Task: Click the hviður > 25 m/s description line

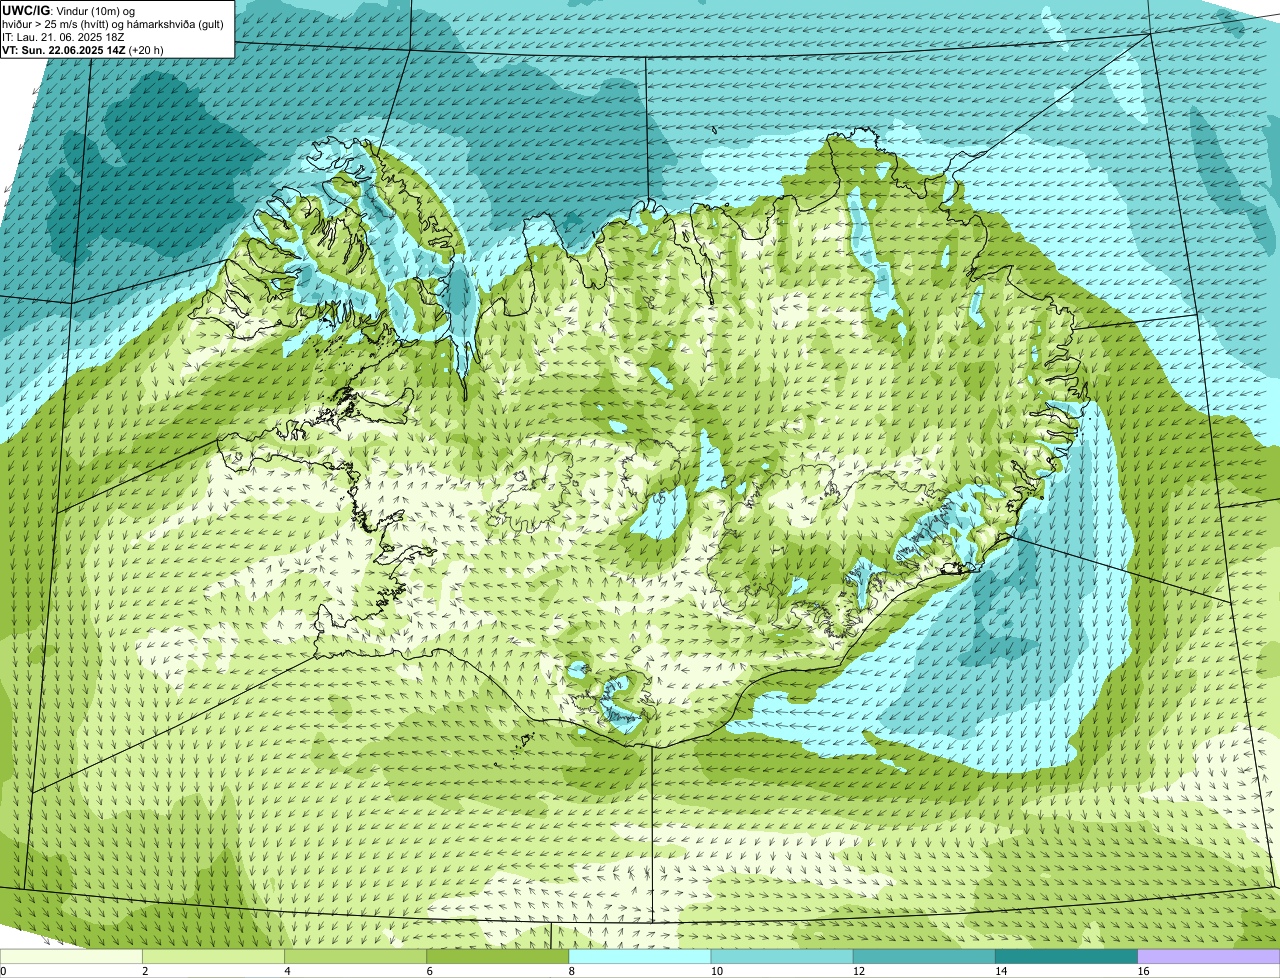Action: (x=112, y=23)
